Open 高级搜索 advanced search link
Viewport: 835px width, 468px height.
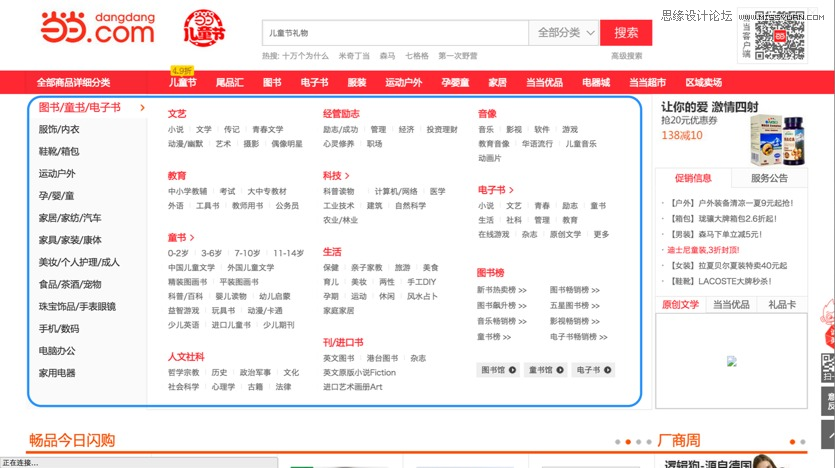tap(626, 56)
